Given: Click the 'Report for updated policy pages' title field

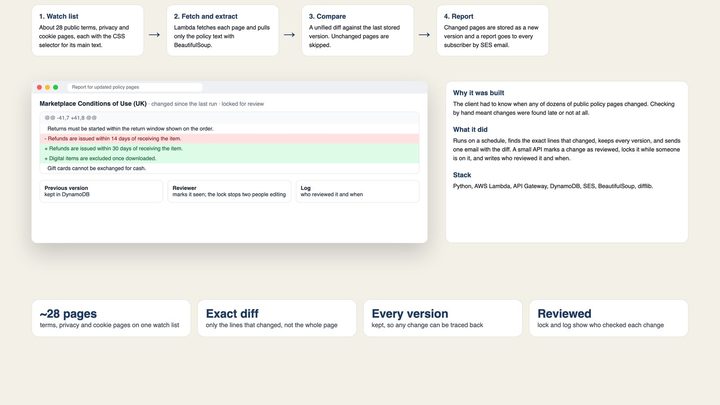Looking at the screenshot, I should [135, 87].
